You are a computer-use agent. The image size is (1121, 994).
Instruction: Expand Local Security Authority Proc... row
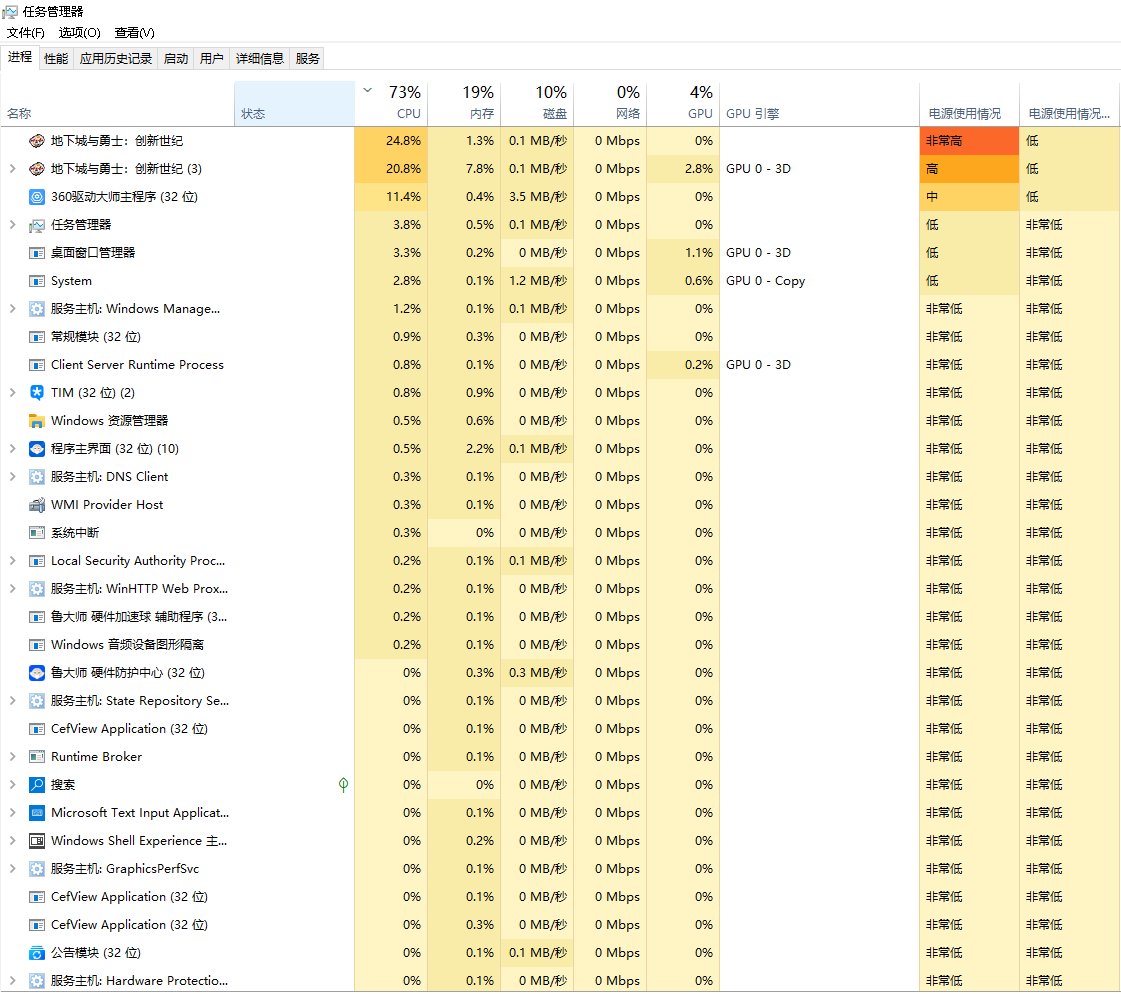click(x=12, y=561)
